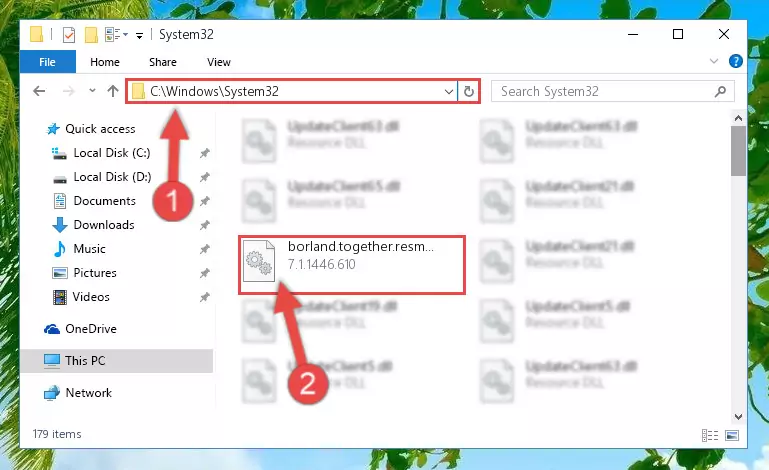Switch to details view in status bar
This screenshot has width=769, height=470.
[710, 435]
